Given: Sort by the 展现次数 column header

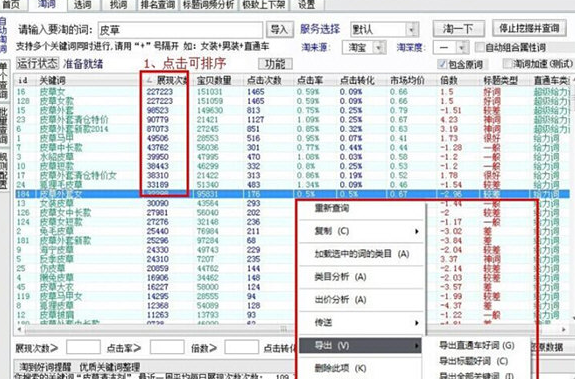Looking at the screenshot, I should [167, 80].
